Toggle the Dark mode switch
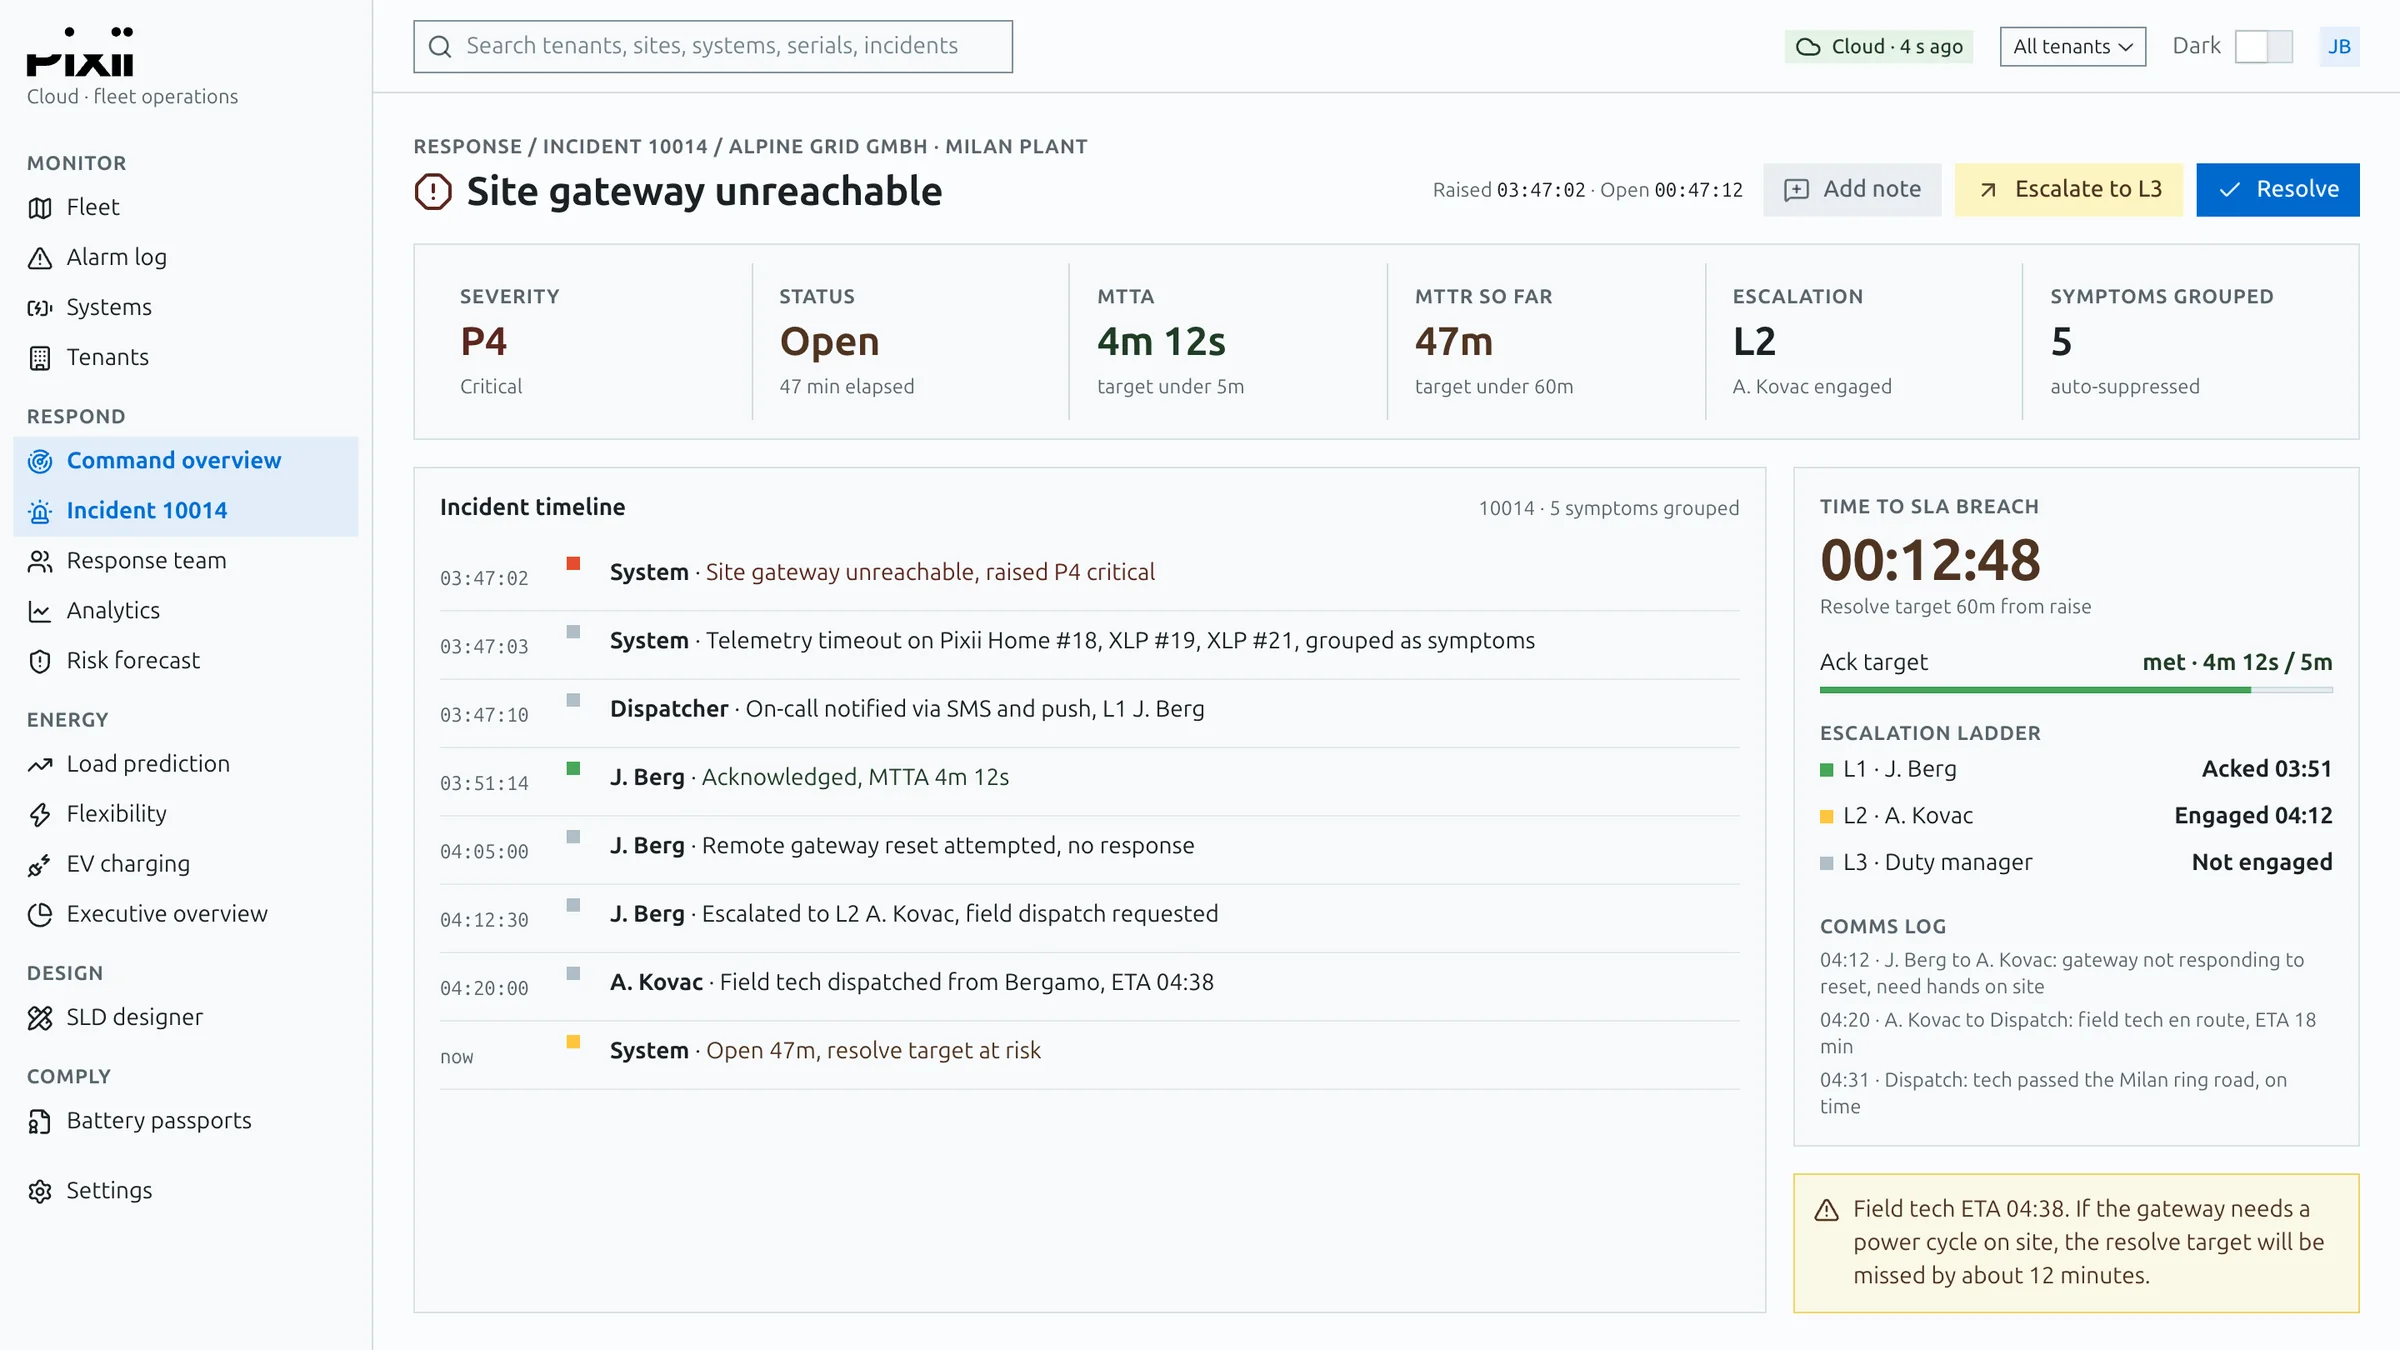This screenshot has width=2400, height=1350. coord(2263,47)
